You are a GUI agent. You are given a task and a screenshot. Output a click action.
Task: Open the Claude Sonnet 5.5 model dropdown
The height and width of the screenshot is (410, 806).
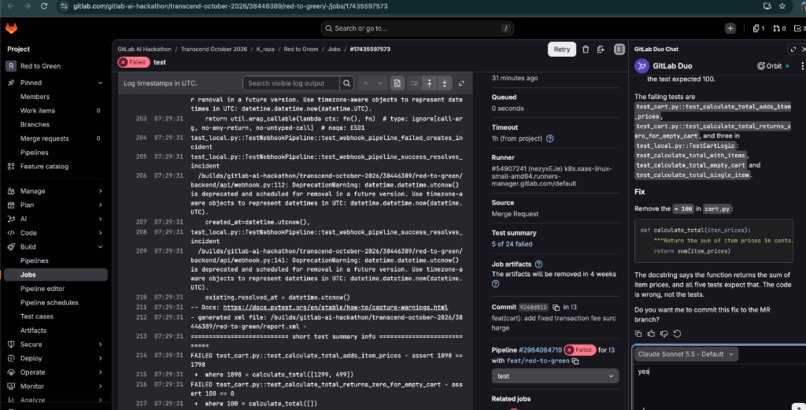(x=686, y=354)
